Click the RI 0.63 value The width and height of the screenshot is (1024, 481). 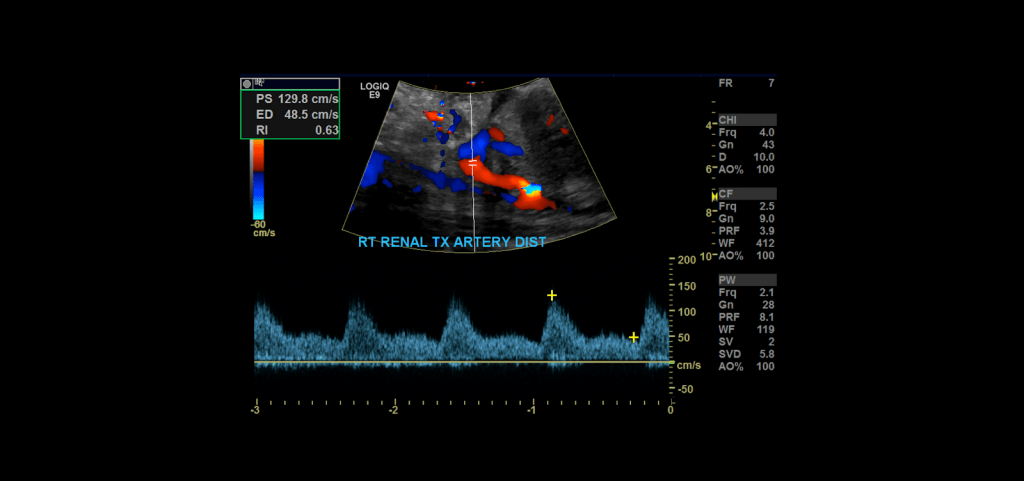[296, 130]
